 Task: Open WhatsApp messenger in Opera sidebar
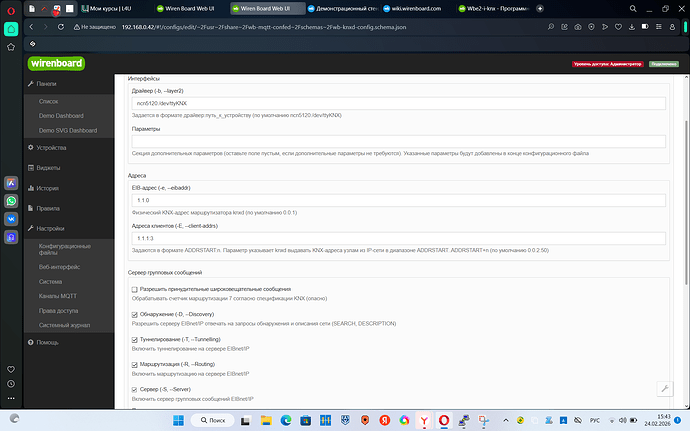coord(11,201)
